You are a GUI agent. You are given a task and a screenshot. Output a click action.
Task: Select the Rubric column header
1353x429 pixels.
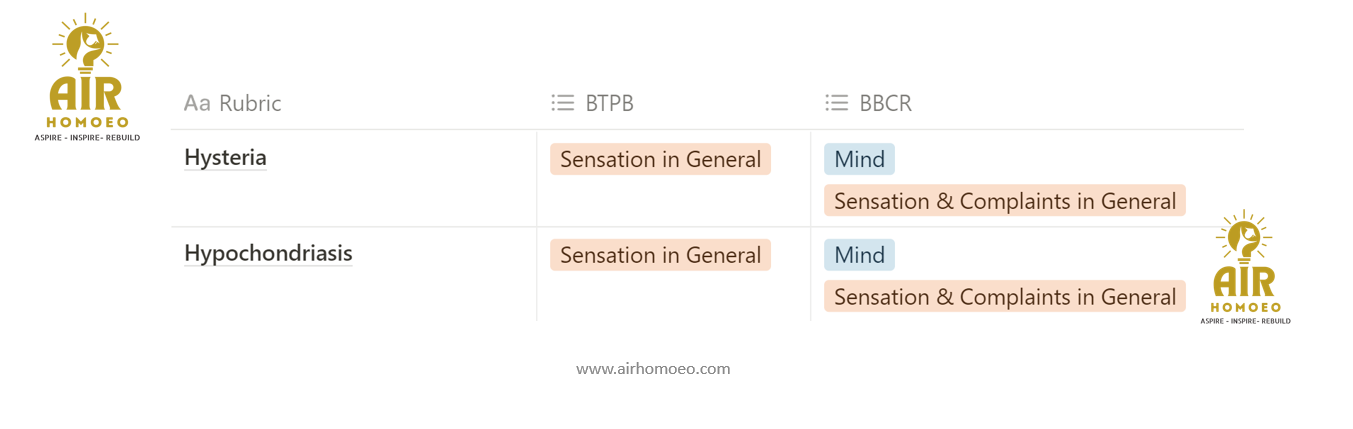[x=250, y=103]
